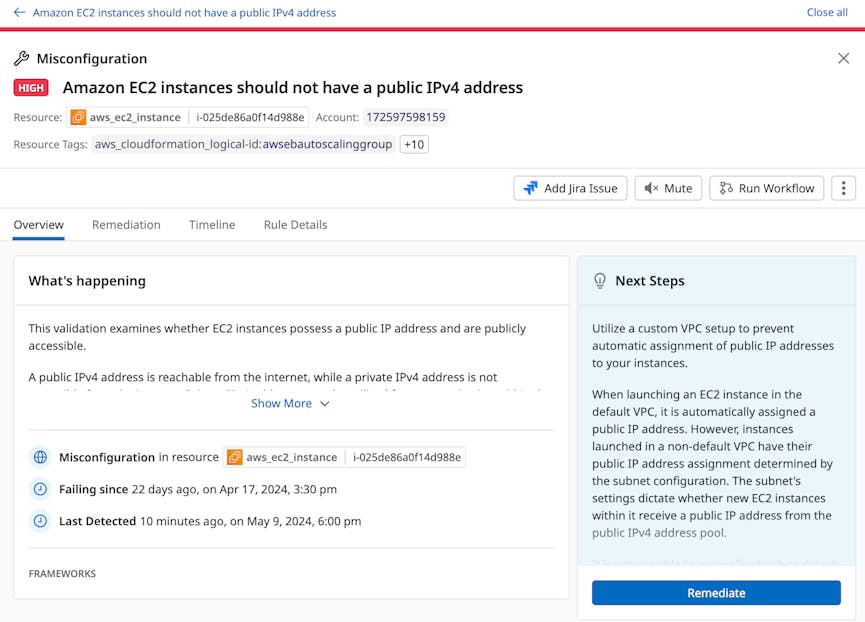Expand the +10 hidden resource tags
The image size is (865, 622).
413,144
